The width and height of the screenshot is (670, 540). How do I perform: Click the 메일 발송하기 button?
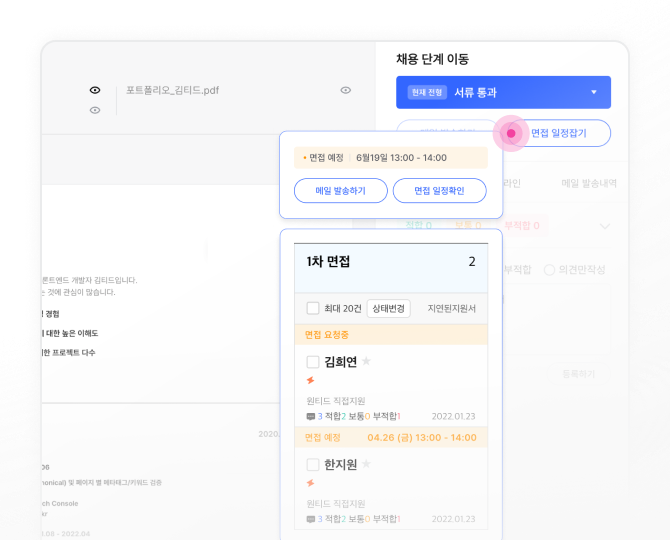pyautogui.click(x=341, y=191)
